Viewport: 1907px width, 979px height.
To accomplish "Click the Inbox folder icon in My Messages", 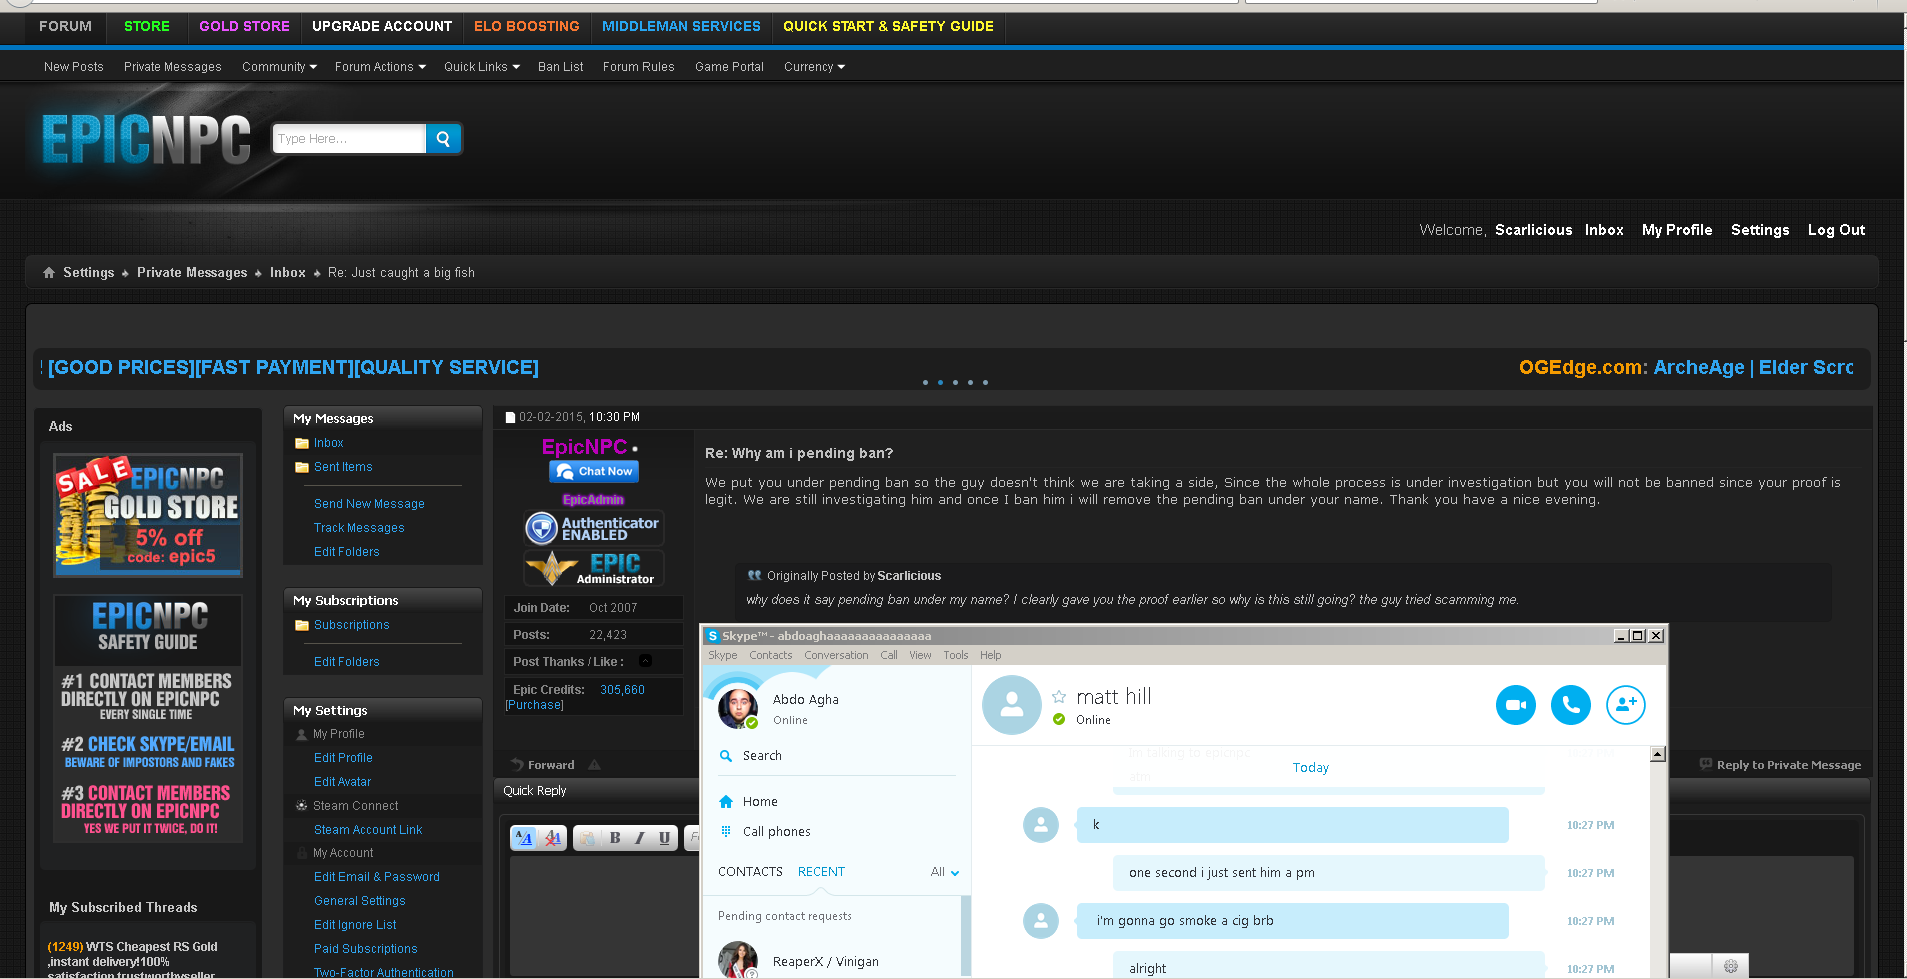I will coord(302,443).
